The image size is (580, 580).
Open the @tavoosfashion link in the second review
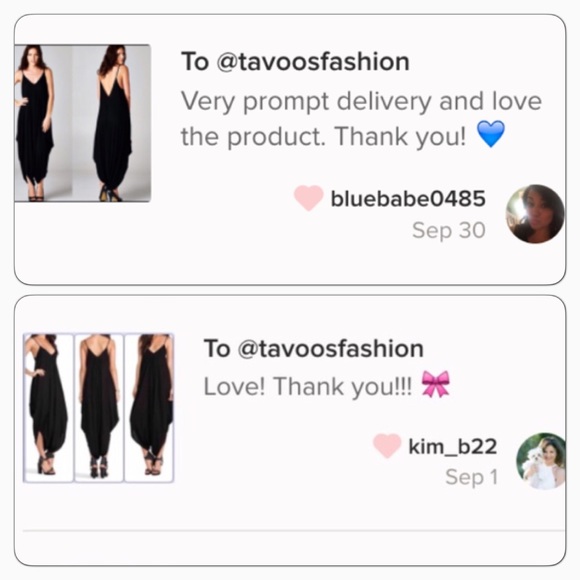pos(330,348)
